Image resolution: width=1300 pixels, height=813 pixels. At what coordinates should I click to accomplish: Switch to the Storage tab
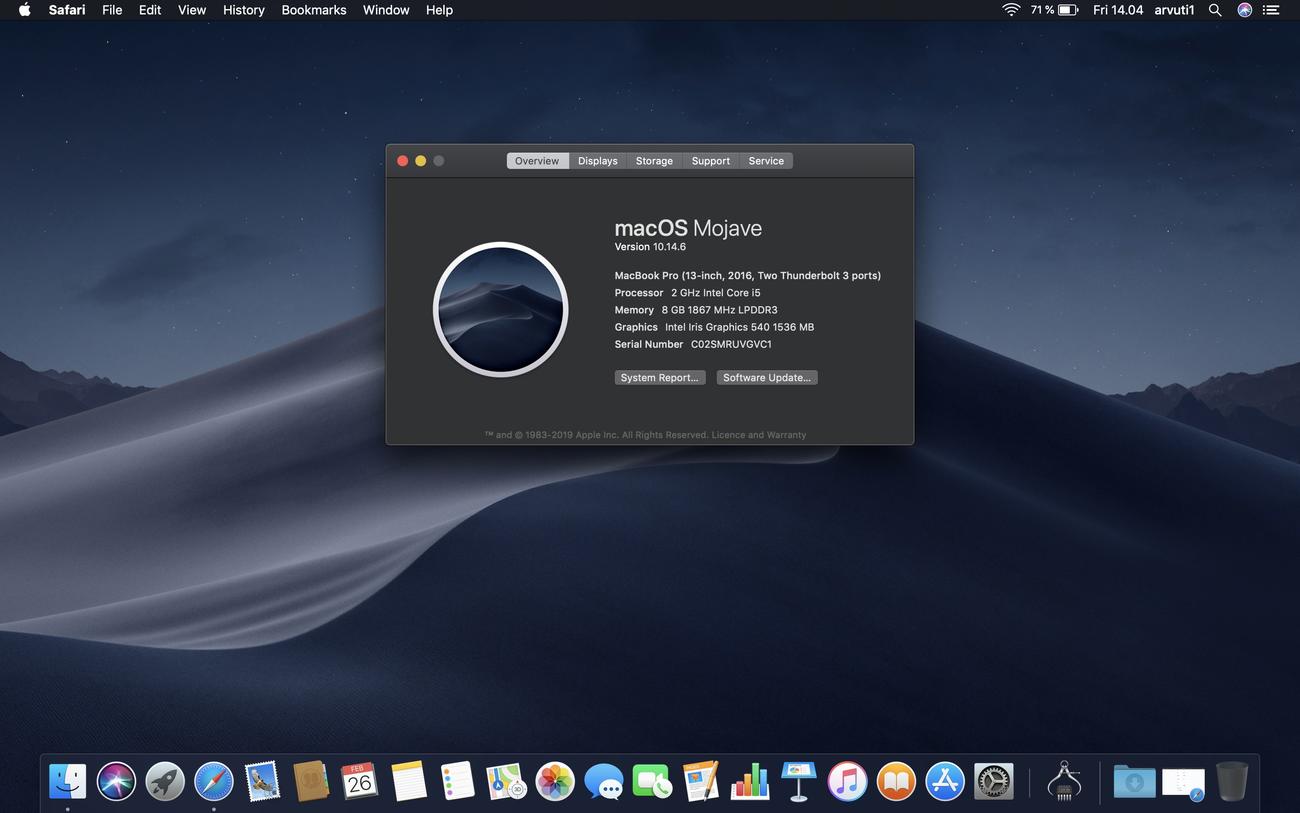[654, 161]
